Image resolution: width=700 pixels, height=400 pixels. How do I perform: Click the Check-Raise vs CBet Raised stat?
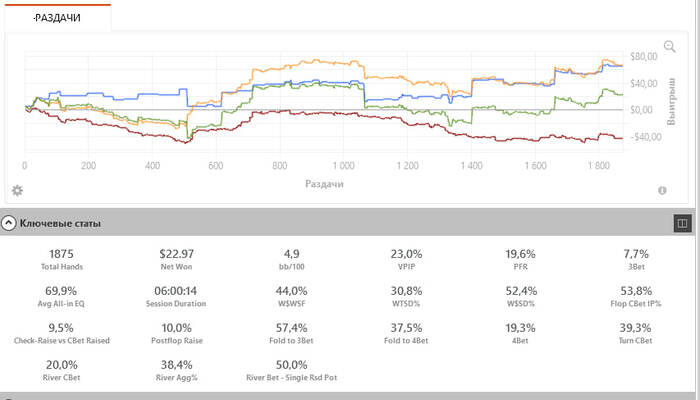point(61,333)
